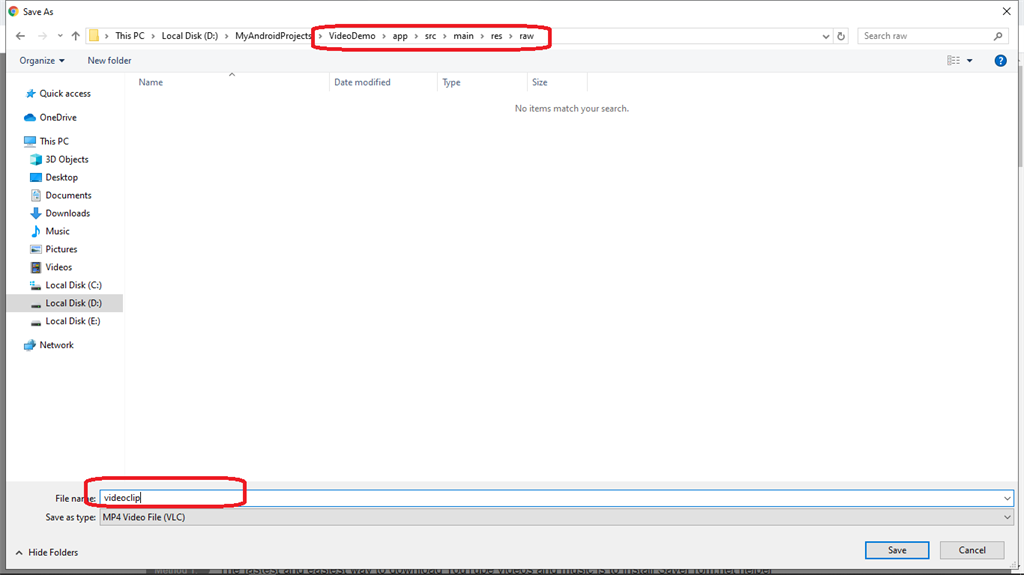Expand the address bar history dropdown
1024x575 pixels.
tap(825, 37)
